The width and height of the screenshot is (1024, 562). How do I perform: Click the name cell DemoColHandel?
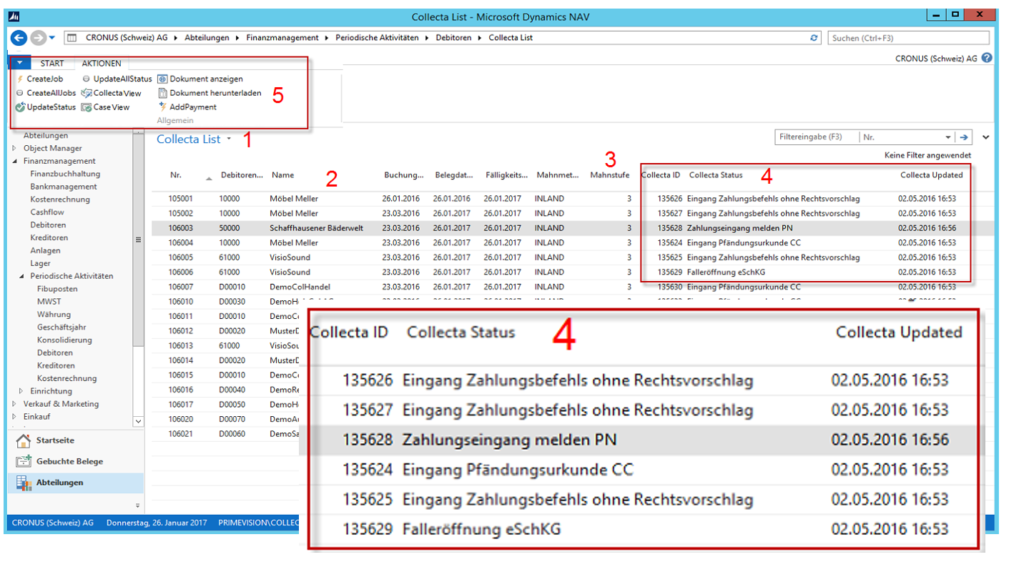300,287
